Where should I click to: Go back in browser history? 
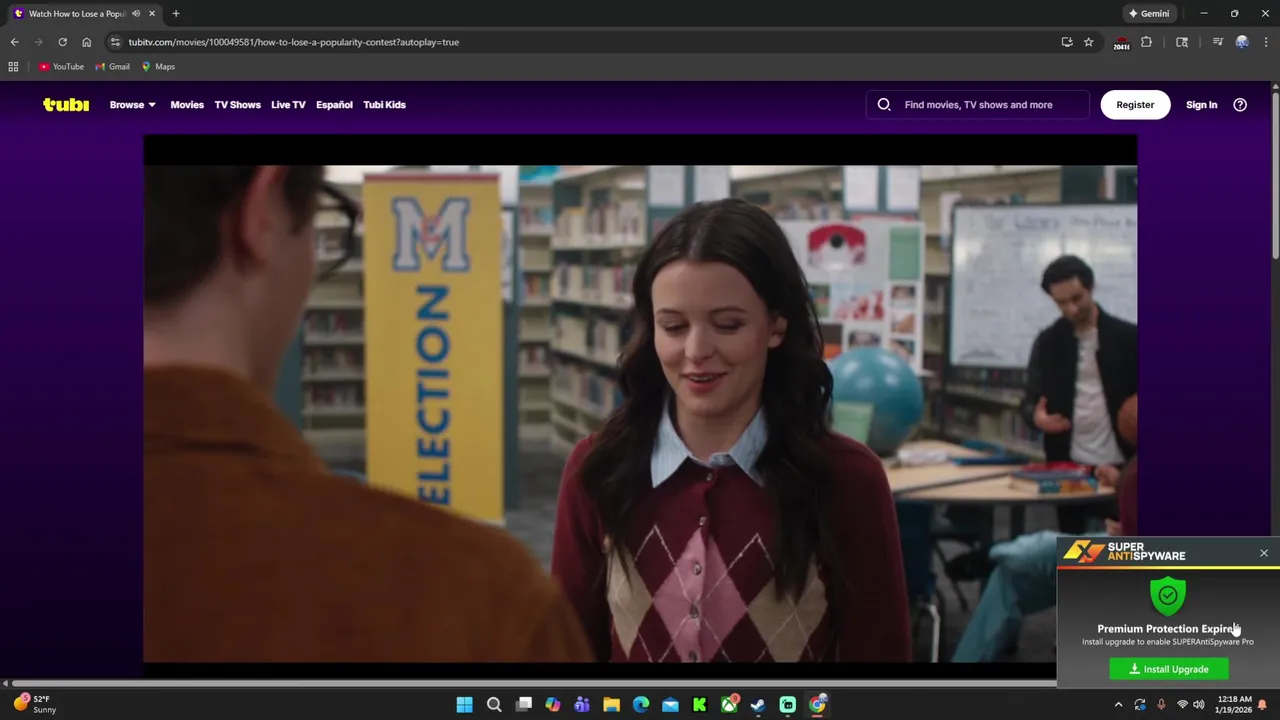14,42
